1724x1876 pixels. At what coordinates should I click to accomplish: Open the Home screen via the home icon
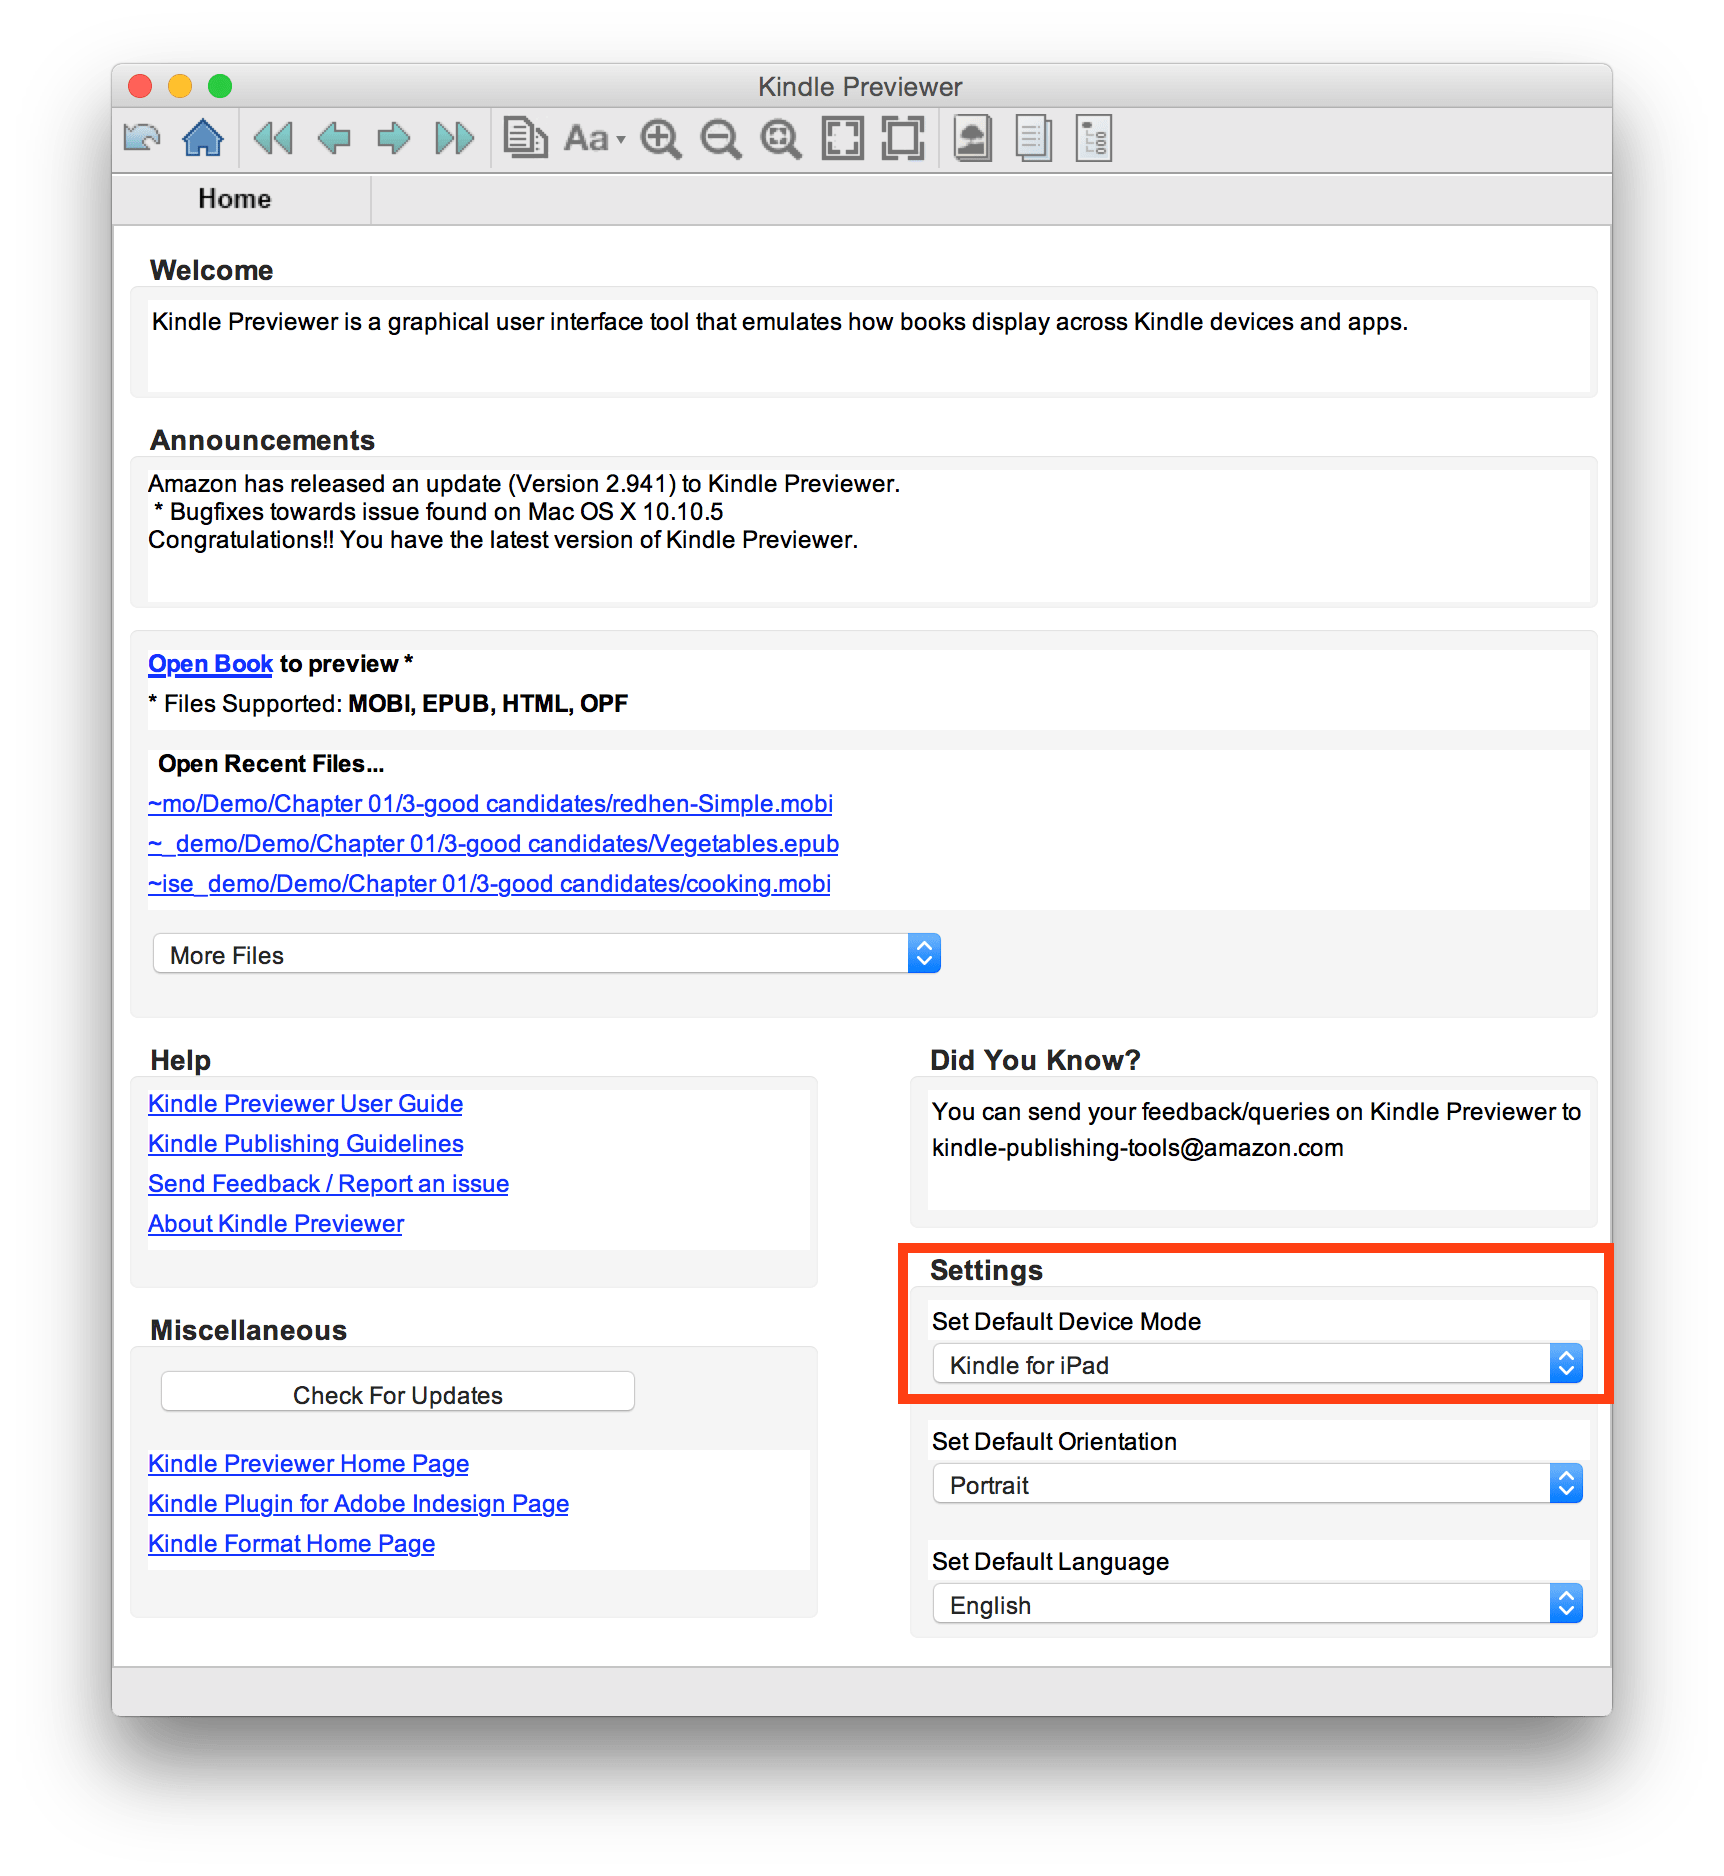(x=203, y=138)
